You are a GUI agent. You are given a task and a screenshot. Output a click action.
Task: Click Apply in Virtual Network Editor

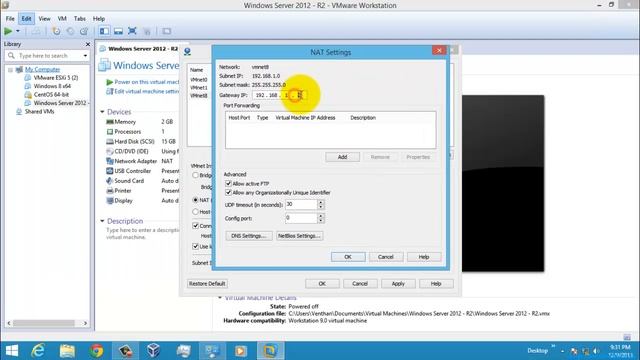(398, 284)
